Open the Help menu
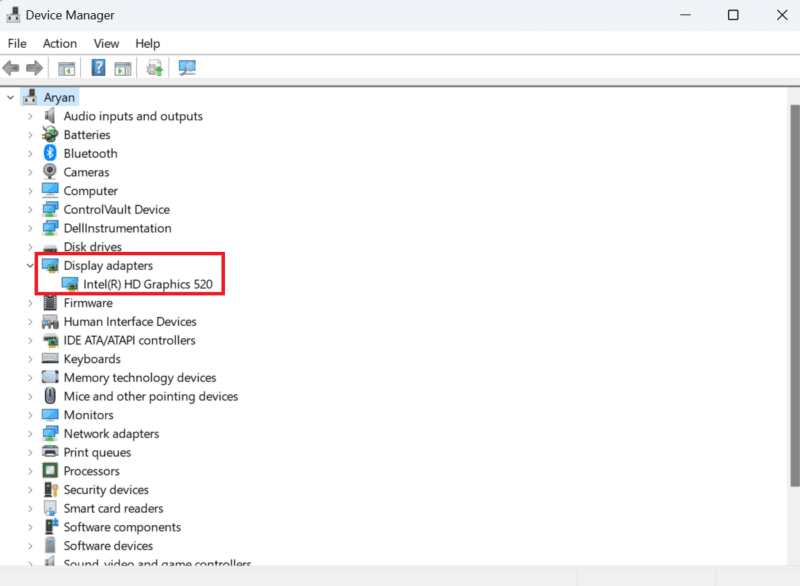This screenshot has height=586, width=800. click(147, 43)
